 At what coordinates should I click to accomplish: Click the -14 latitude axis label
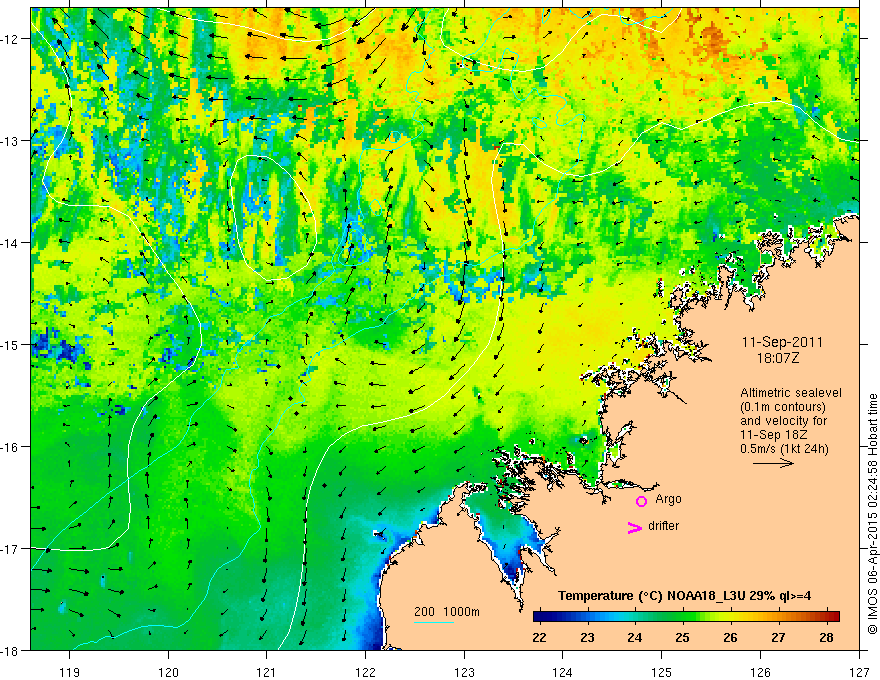coord(11,243)
